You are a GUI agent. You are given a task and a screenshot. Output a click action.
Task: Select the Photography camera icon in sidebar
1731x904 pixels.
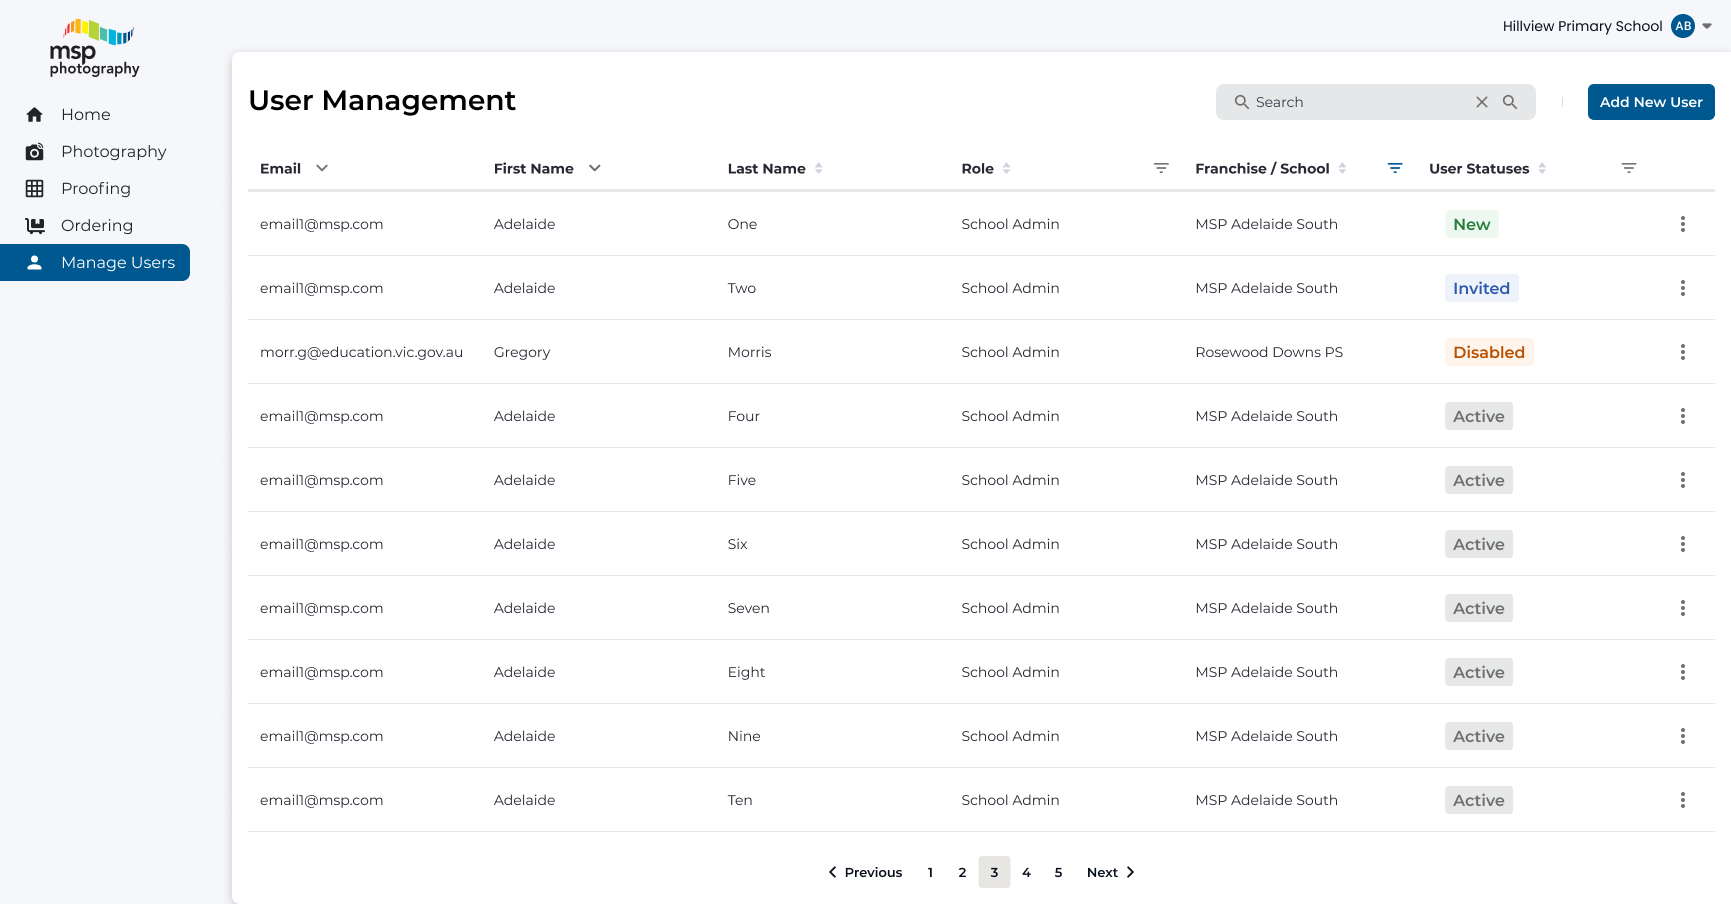36,151
